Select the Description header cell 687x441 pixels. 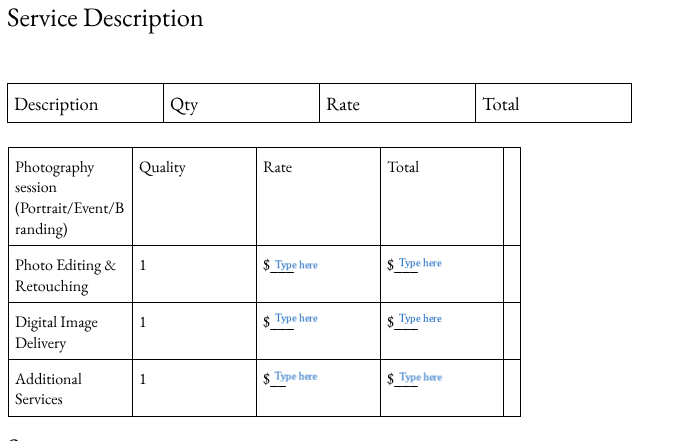(x=57, y=104)
